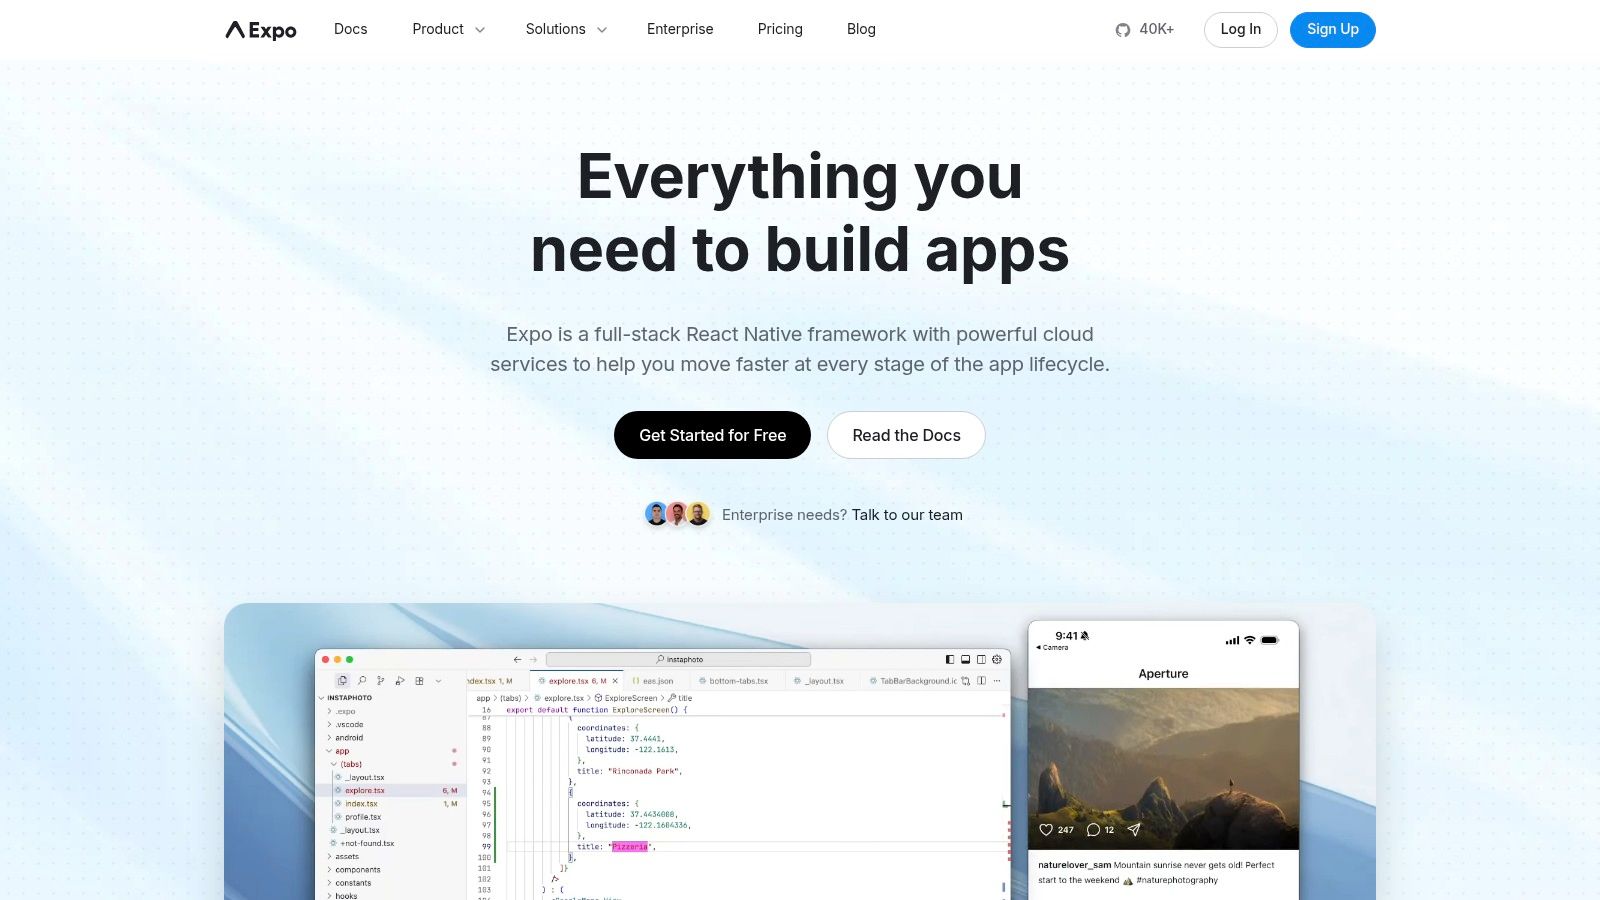The width and height of the screenshot is (1600, 900).
Task: Tap the comment bubble icon on the photo
Action: pyautogui.click(x=1093, y=830)
